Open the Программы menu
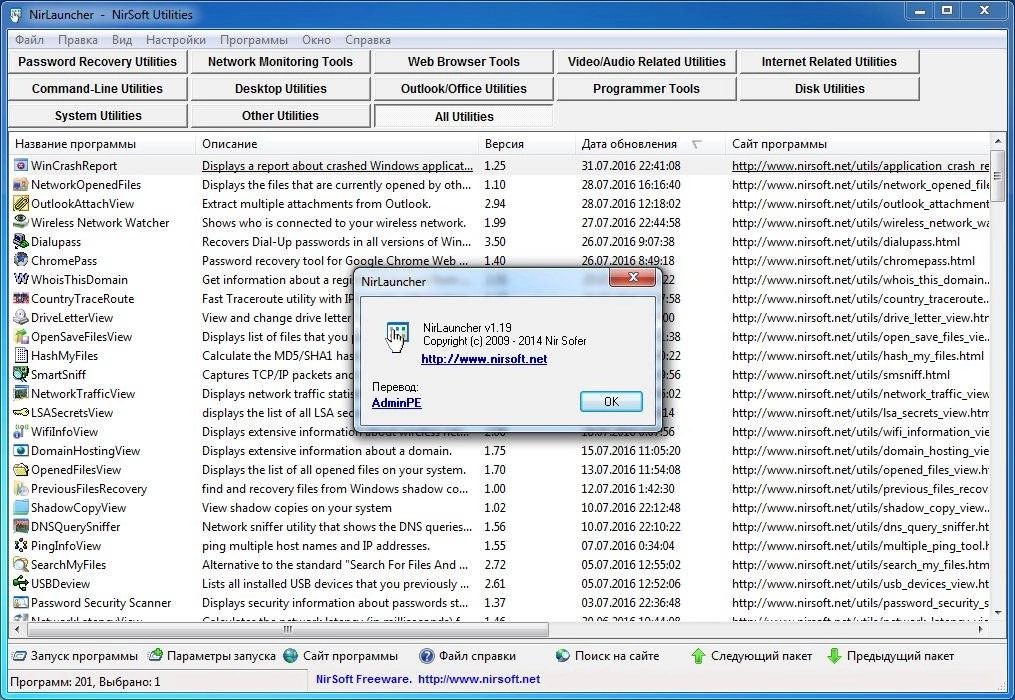Screen dimensions: 1015x700 [x=254, y=40]
